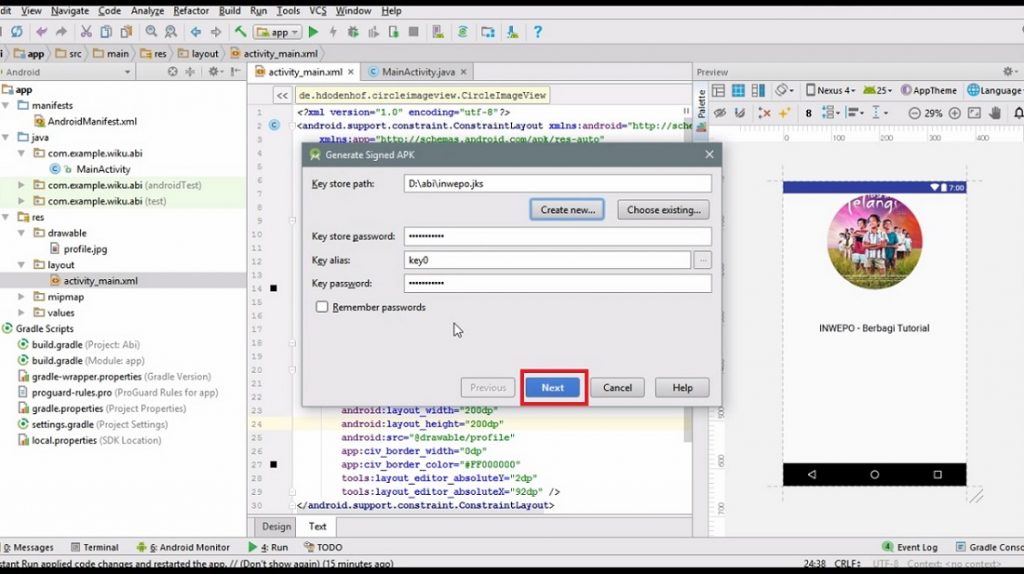The image size is (1024, 574).
Task: Click the Next button in dialog
Action: click(x=553, y=387)
